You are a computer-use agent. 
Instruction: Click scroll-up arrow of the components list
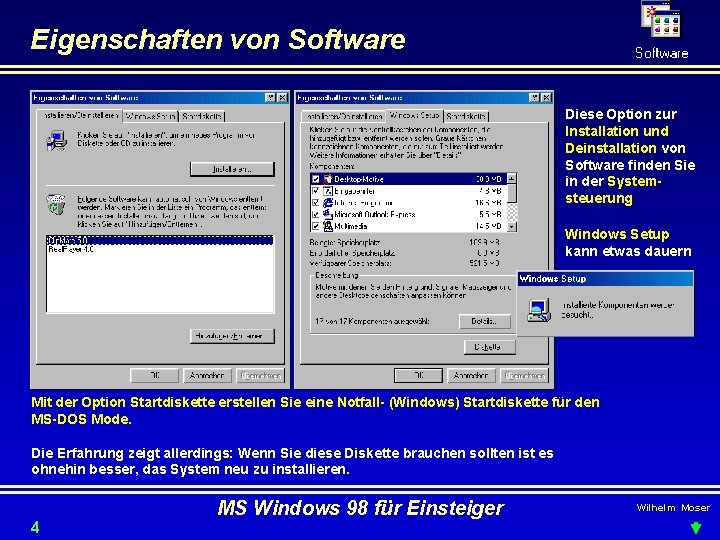512,178
